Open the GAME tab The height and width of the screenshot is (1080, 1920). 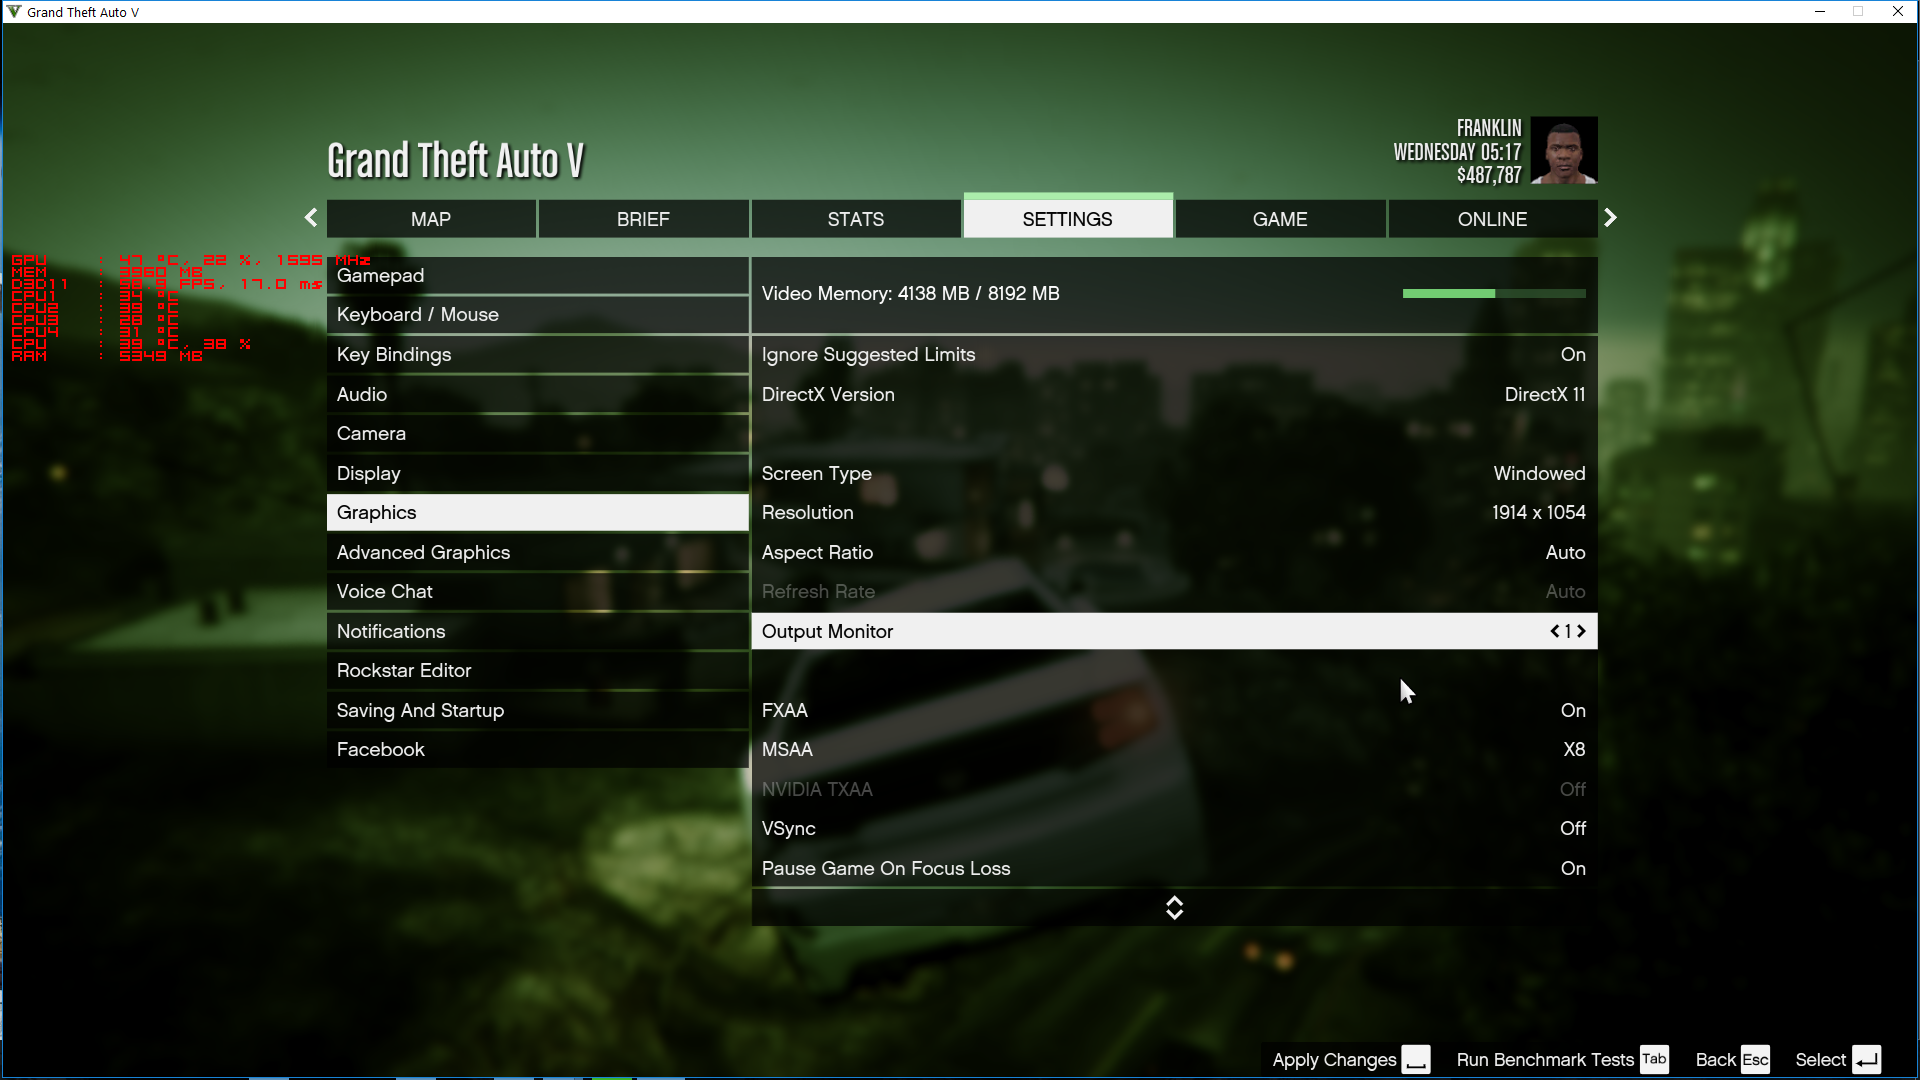(1280, 219)
